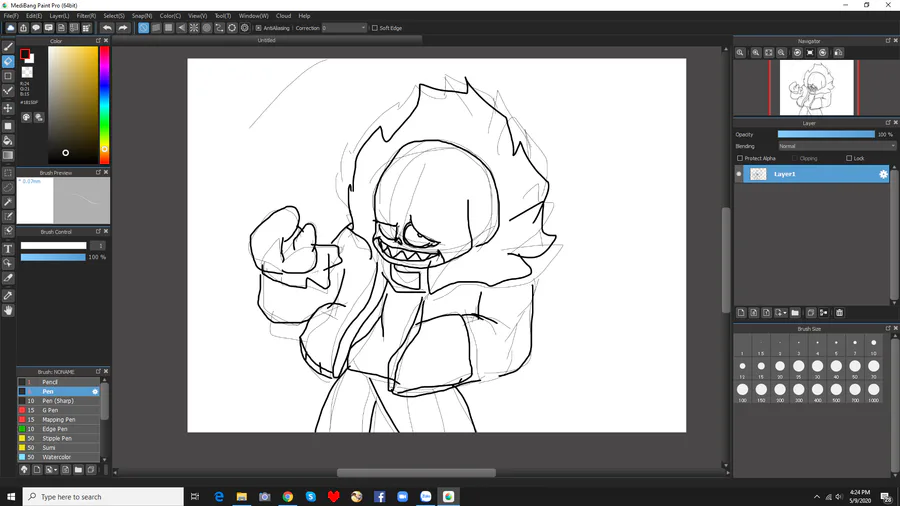Enable Protect Alpha checkbox
The height and width of the screenshot is (506, 900).
pyautogui.click(x=740, y=158)
